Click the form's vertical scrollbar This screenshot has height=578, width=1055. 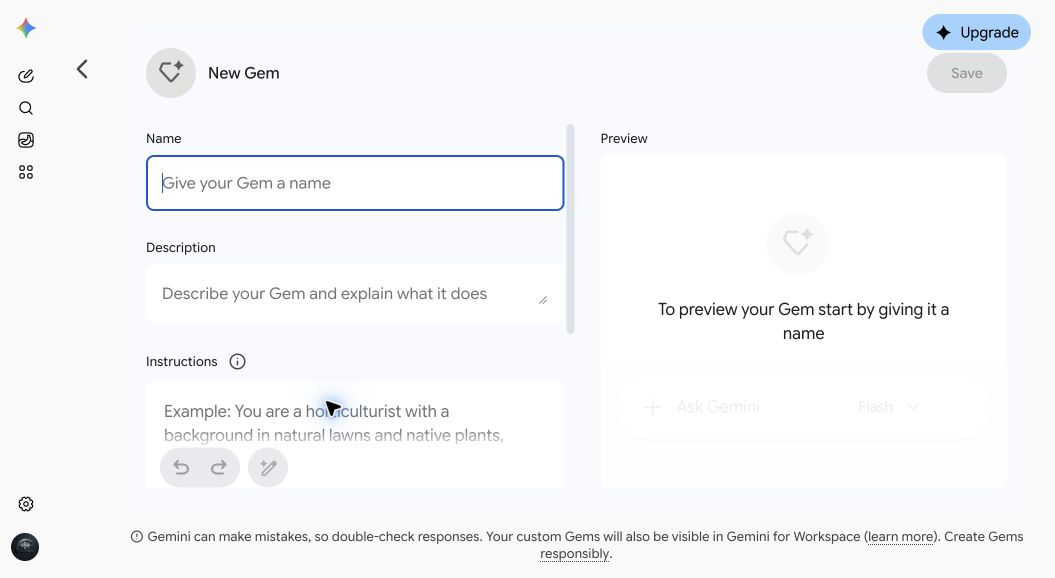(571, 229)
